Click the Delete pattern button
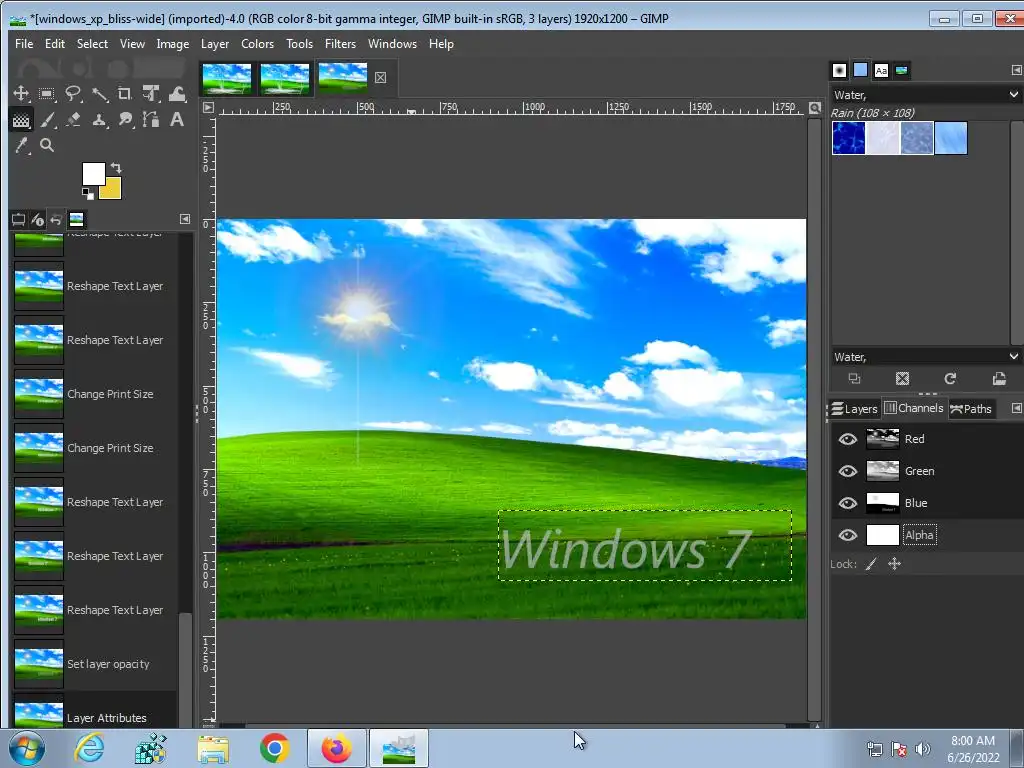1024x768 pixels. pyautogui.click(x=903, y=378)
